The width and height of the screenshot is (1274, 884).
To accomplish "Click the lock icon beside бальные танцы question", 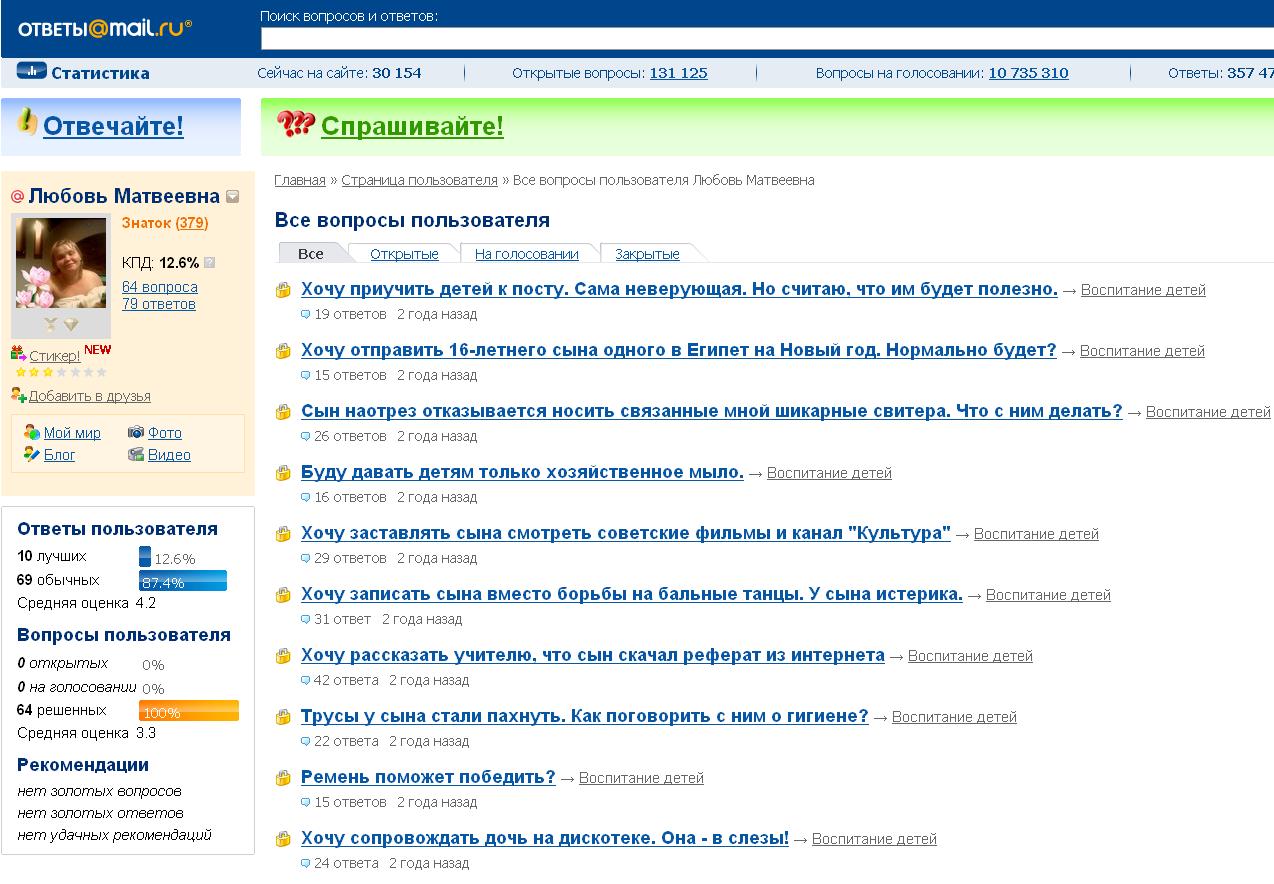I will pyautogui.click(x=283, y=595).
